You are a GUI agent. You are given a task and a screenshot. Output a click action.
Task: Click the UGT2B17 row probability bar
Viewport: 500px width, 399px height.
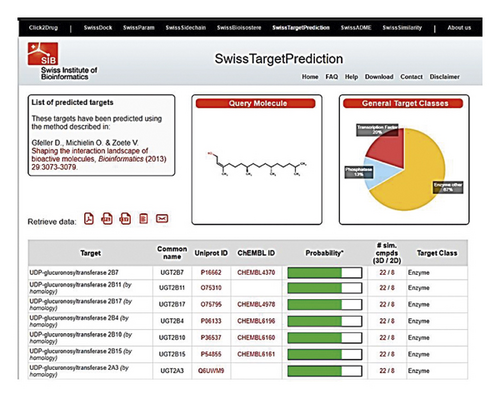pyautogui.click(x=325, y=304)
